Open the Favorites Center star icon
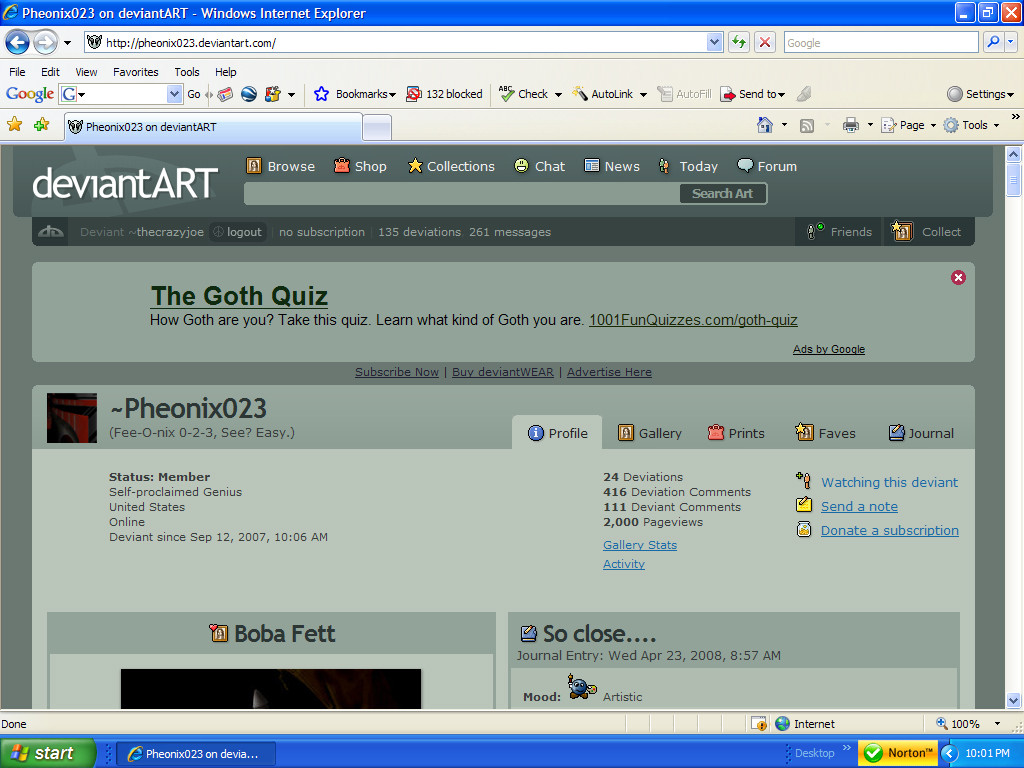The image size is (1024, 768). point(14,125)
